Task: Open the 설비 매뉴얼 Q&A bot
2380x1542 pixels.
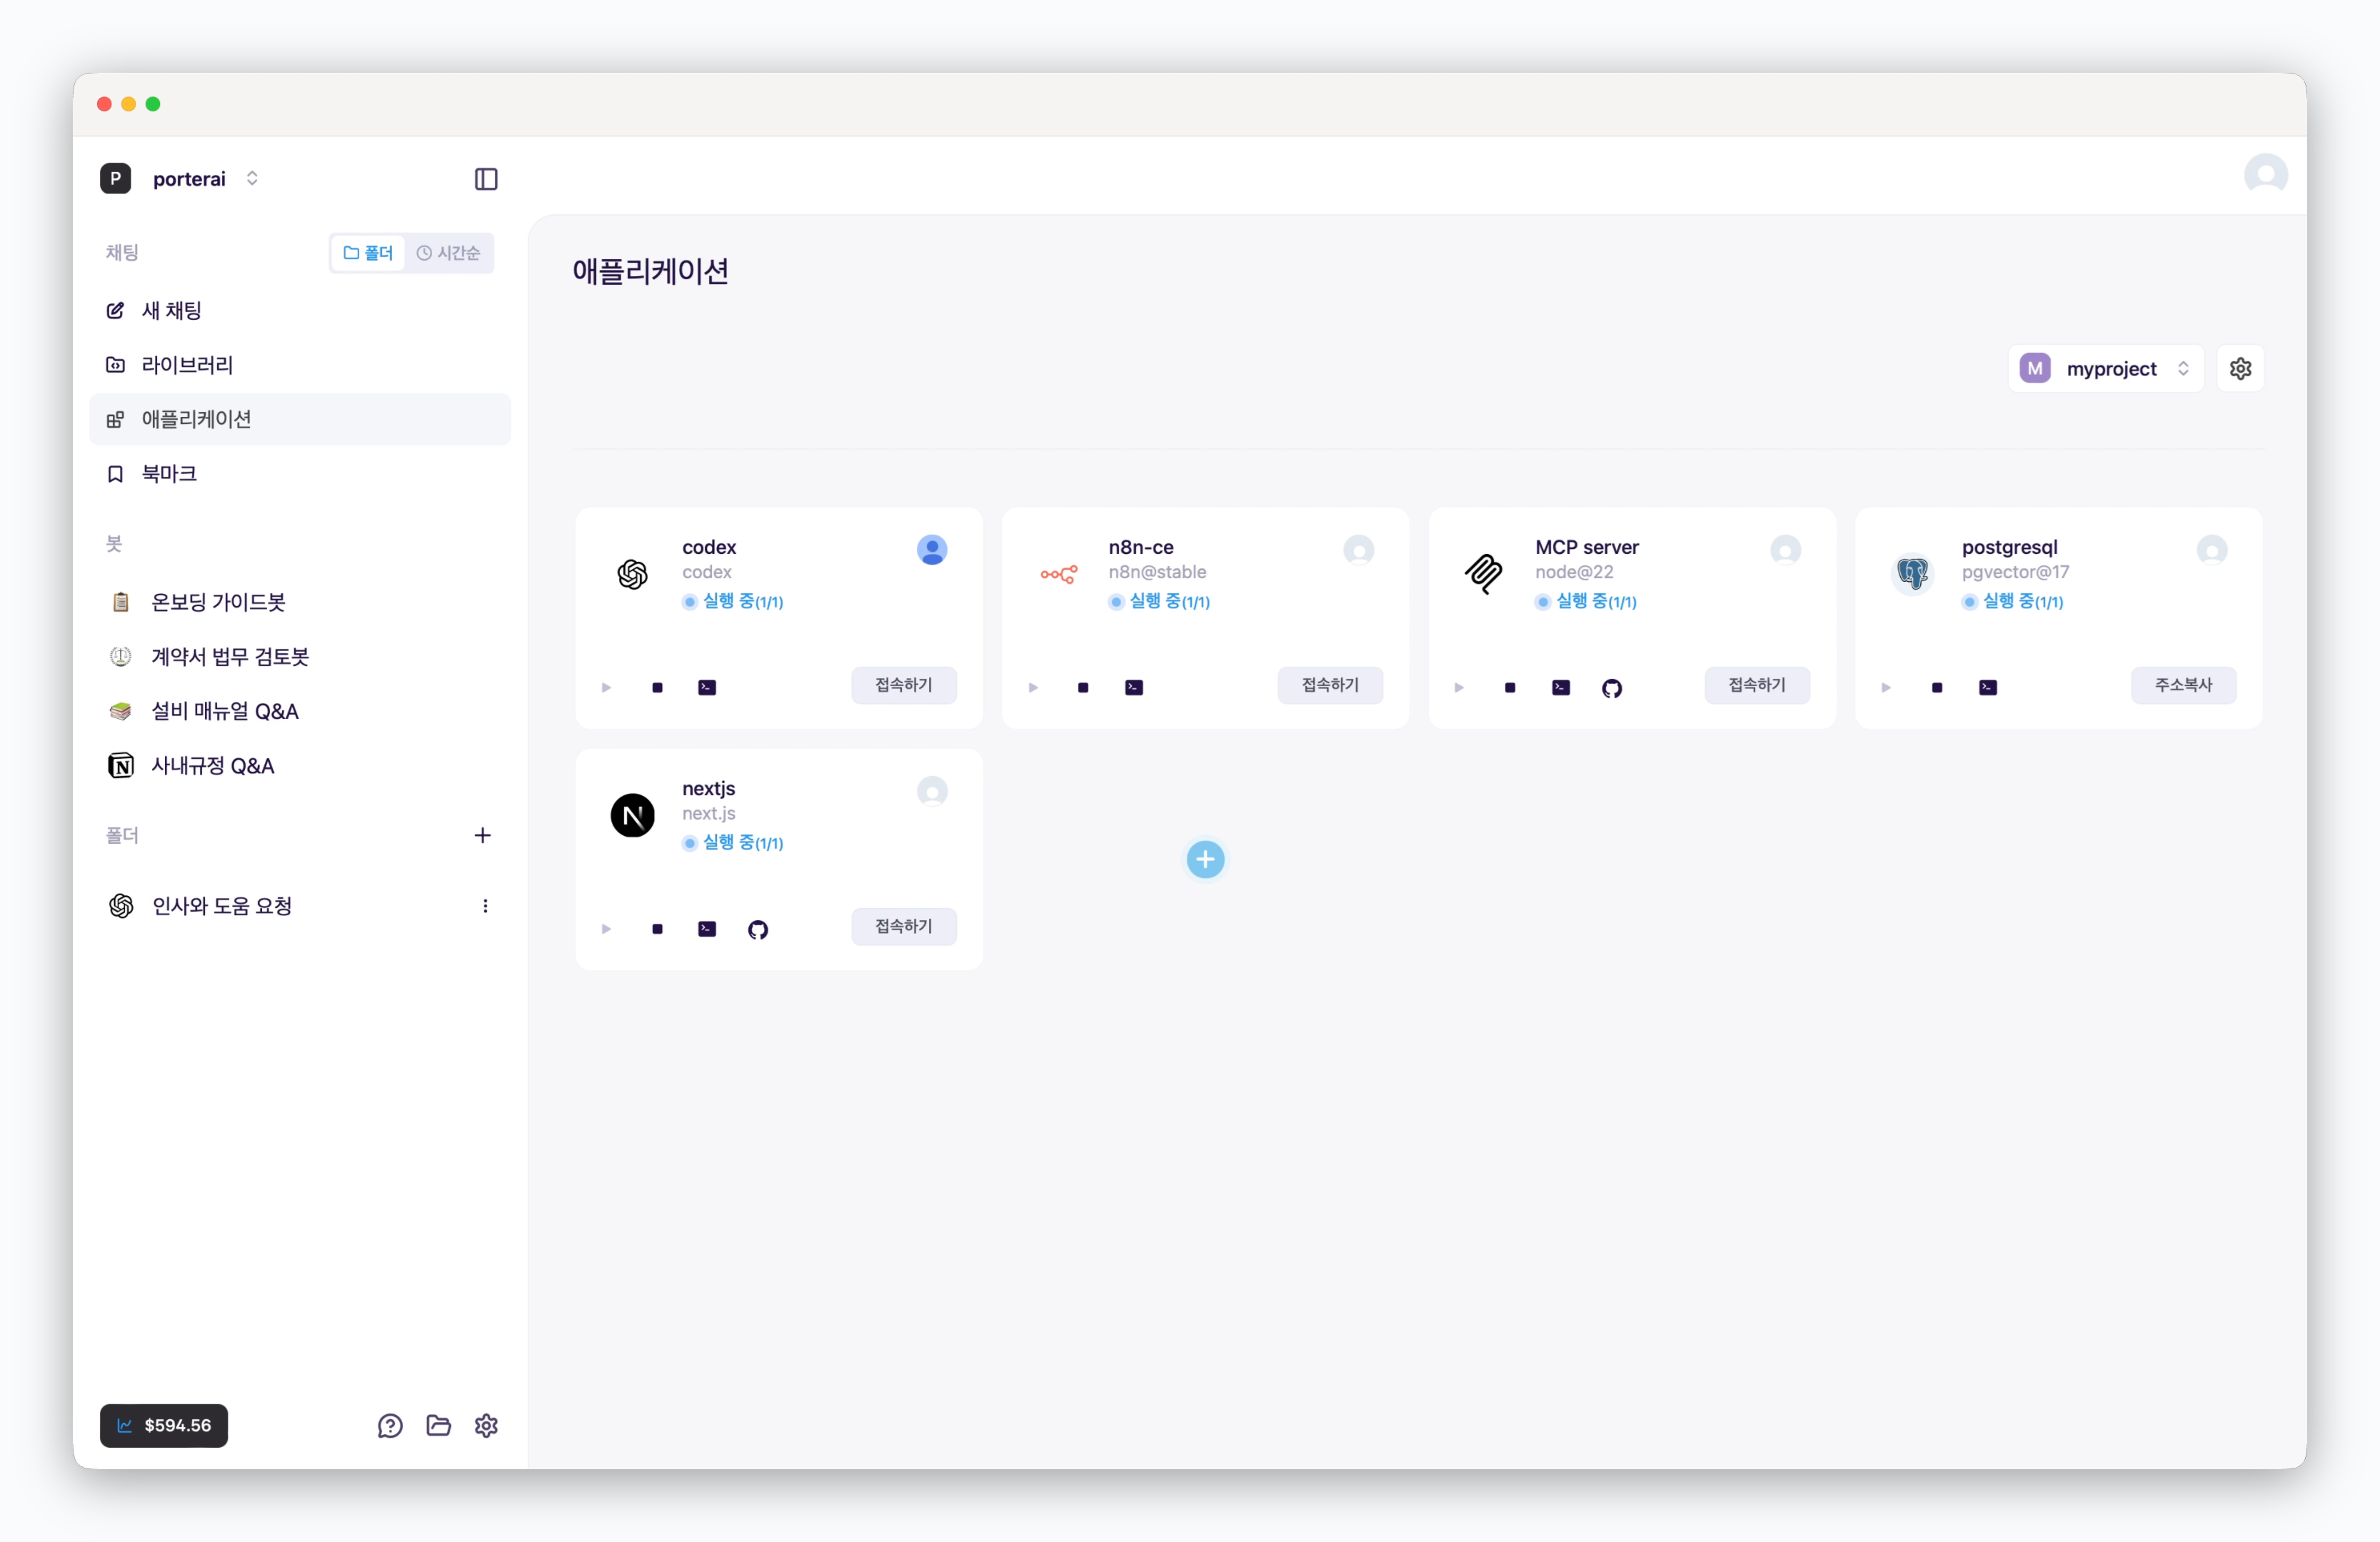Action: point(300,712)
